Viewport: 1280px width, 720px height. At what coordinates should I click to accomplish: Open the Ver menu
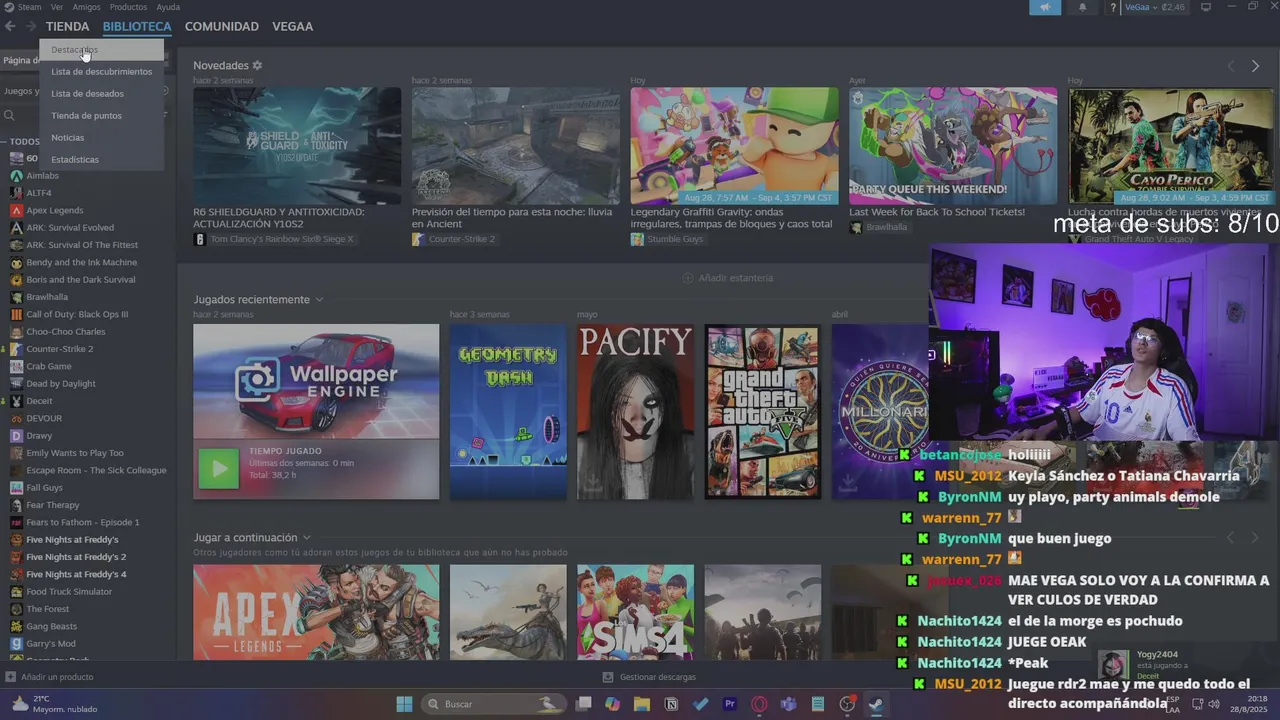coord(57,7)
